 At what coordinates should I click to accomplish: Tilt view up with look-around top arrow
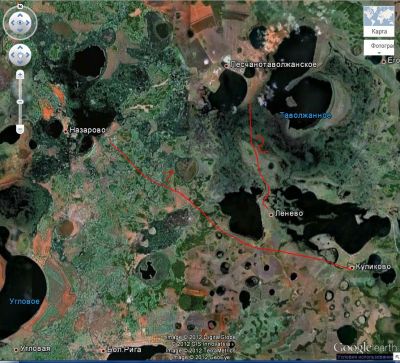point(20,15)
